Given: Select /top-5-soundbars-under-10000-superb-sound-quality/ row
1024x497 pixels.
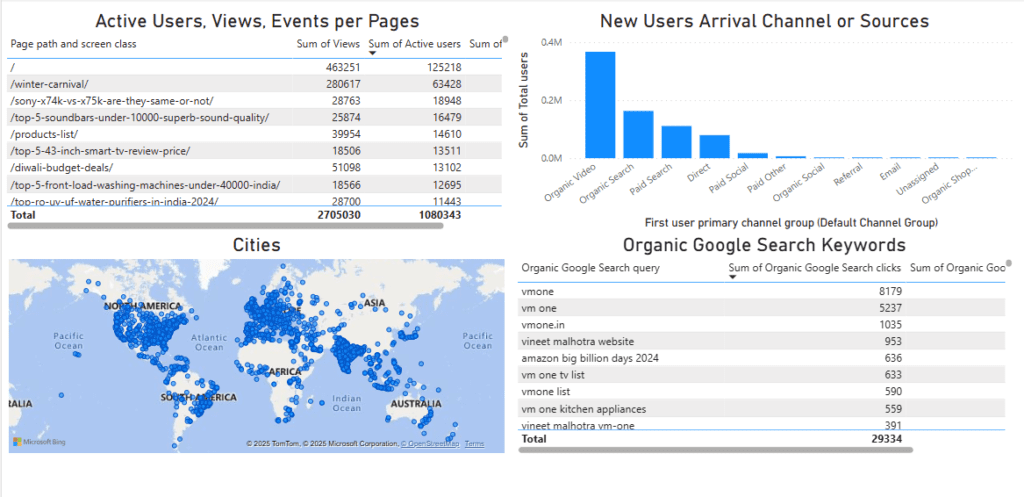Looking at the screenshot, I should click(x=255, y=118).
